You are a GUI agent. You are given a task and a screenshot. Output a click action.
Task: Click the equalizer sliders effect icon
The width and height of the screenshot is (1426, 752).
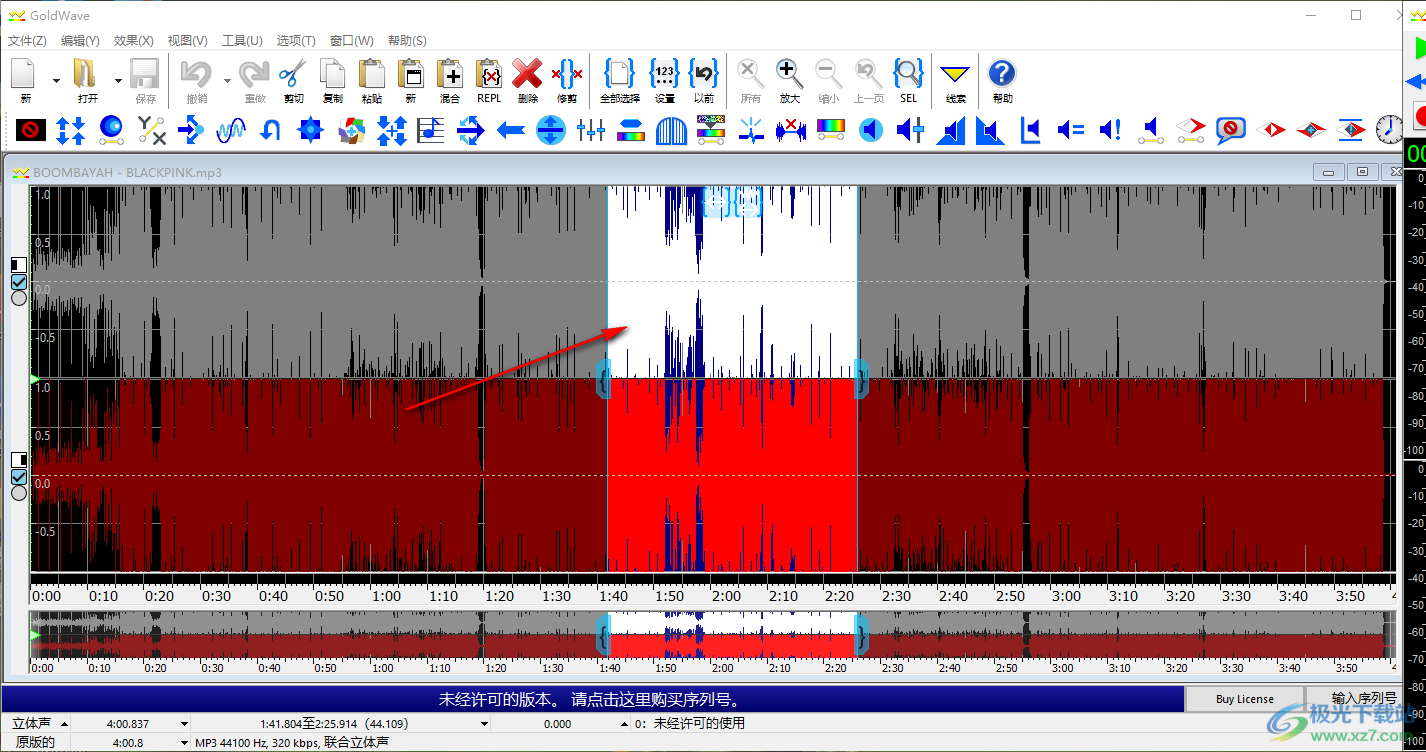591,129
